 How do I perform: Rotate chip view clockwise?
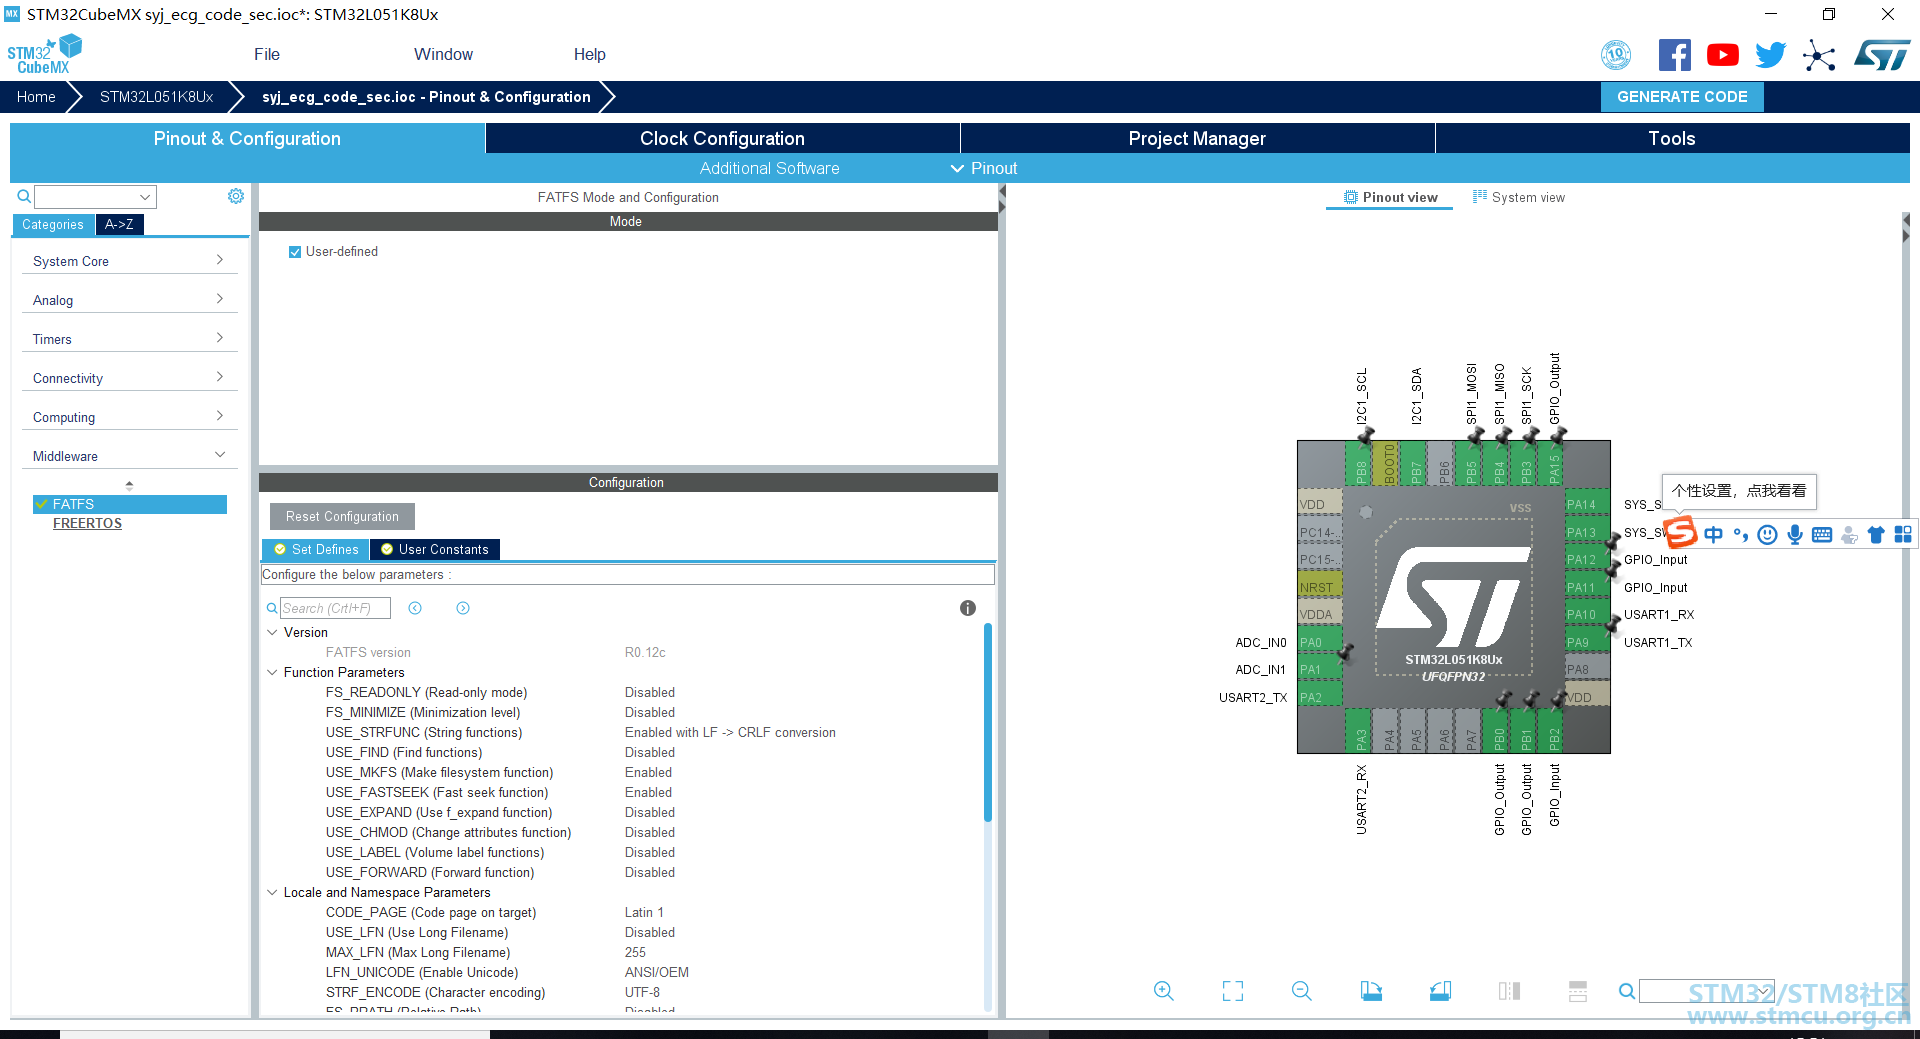point(1371,991)
